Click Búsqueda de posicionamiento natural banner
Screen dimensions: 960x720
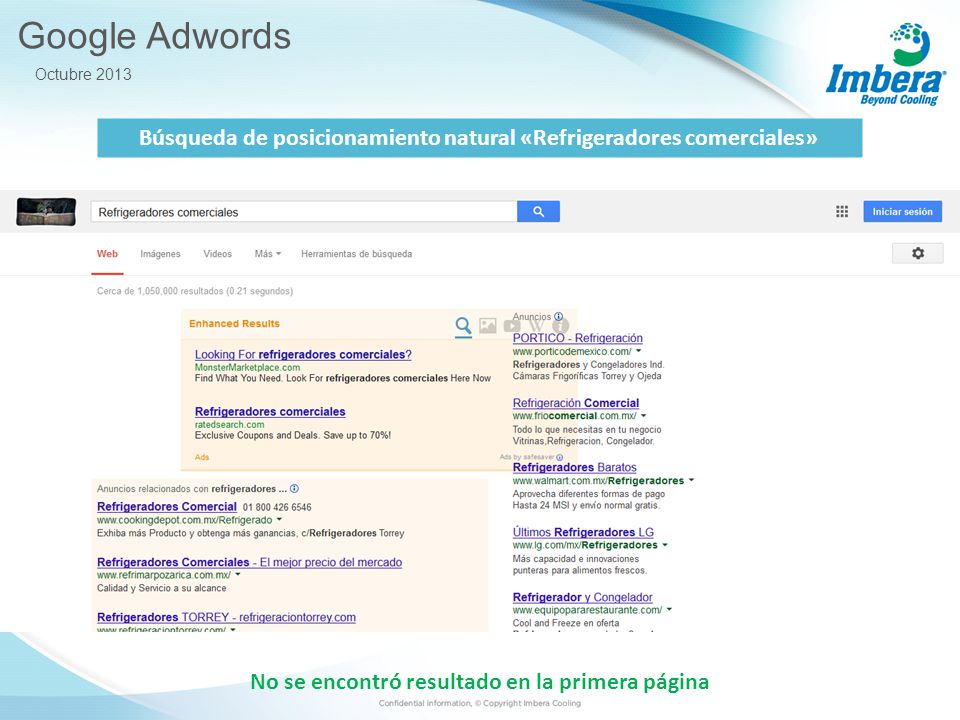(x=479, y=138)
